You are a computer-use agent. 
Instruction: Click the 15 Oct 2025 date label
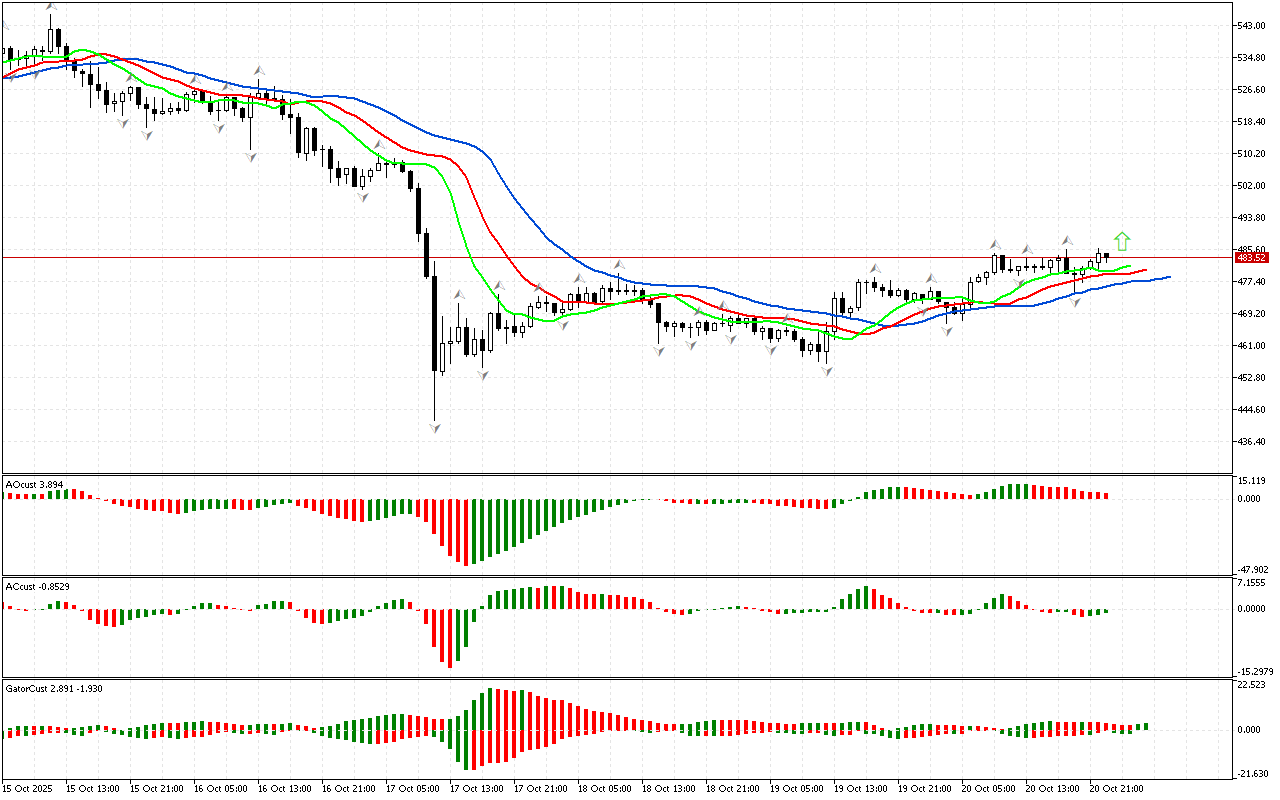[31, 789]
